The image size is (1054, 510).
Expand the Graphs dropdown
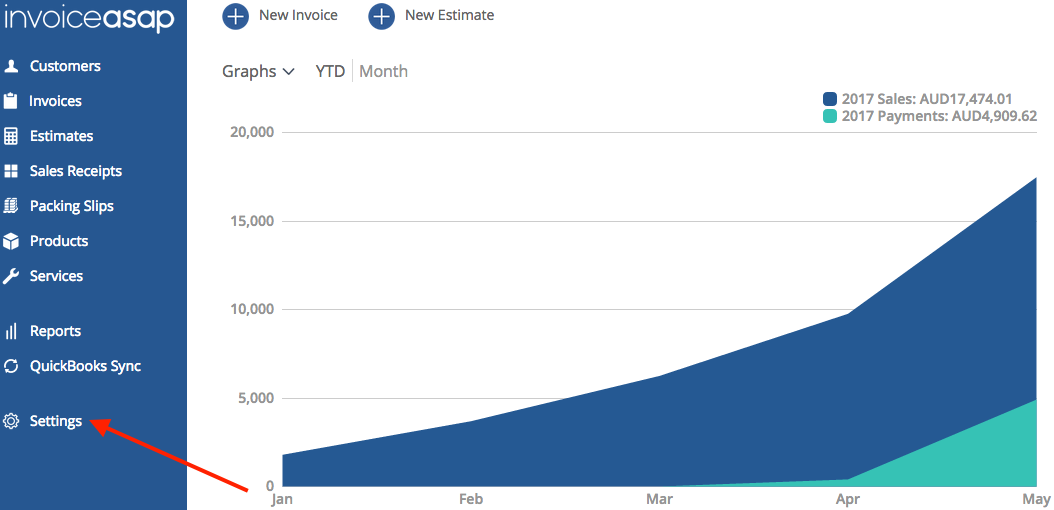258,71
